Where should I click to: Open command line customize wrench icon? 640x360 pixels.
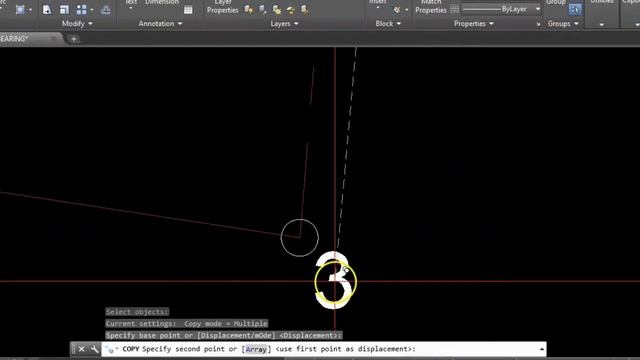pyautogui.click(x=94, y=349)
